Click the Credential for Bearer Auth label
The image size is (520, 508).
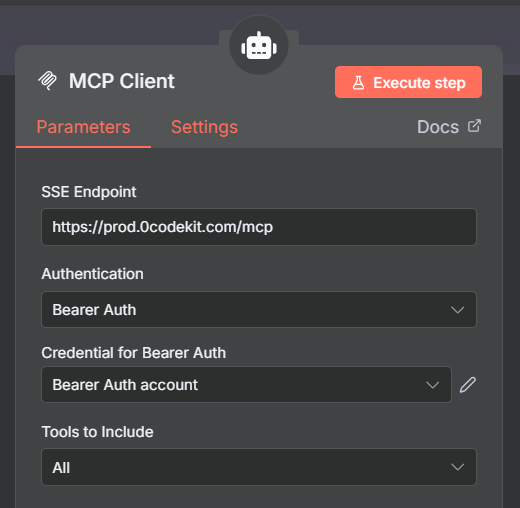point(134,353)
